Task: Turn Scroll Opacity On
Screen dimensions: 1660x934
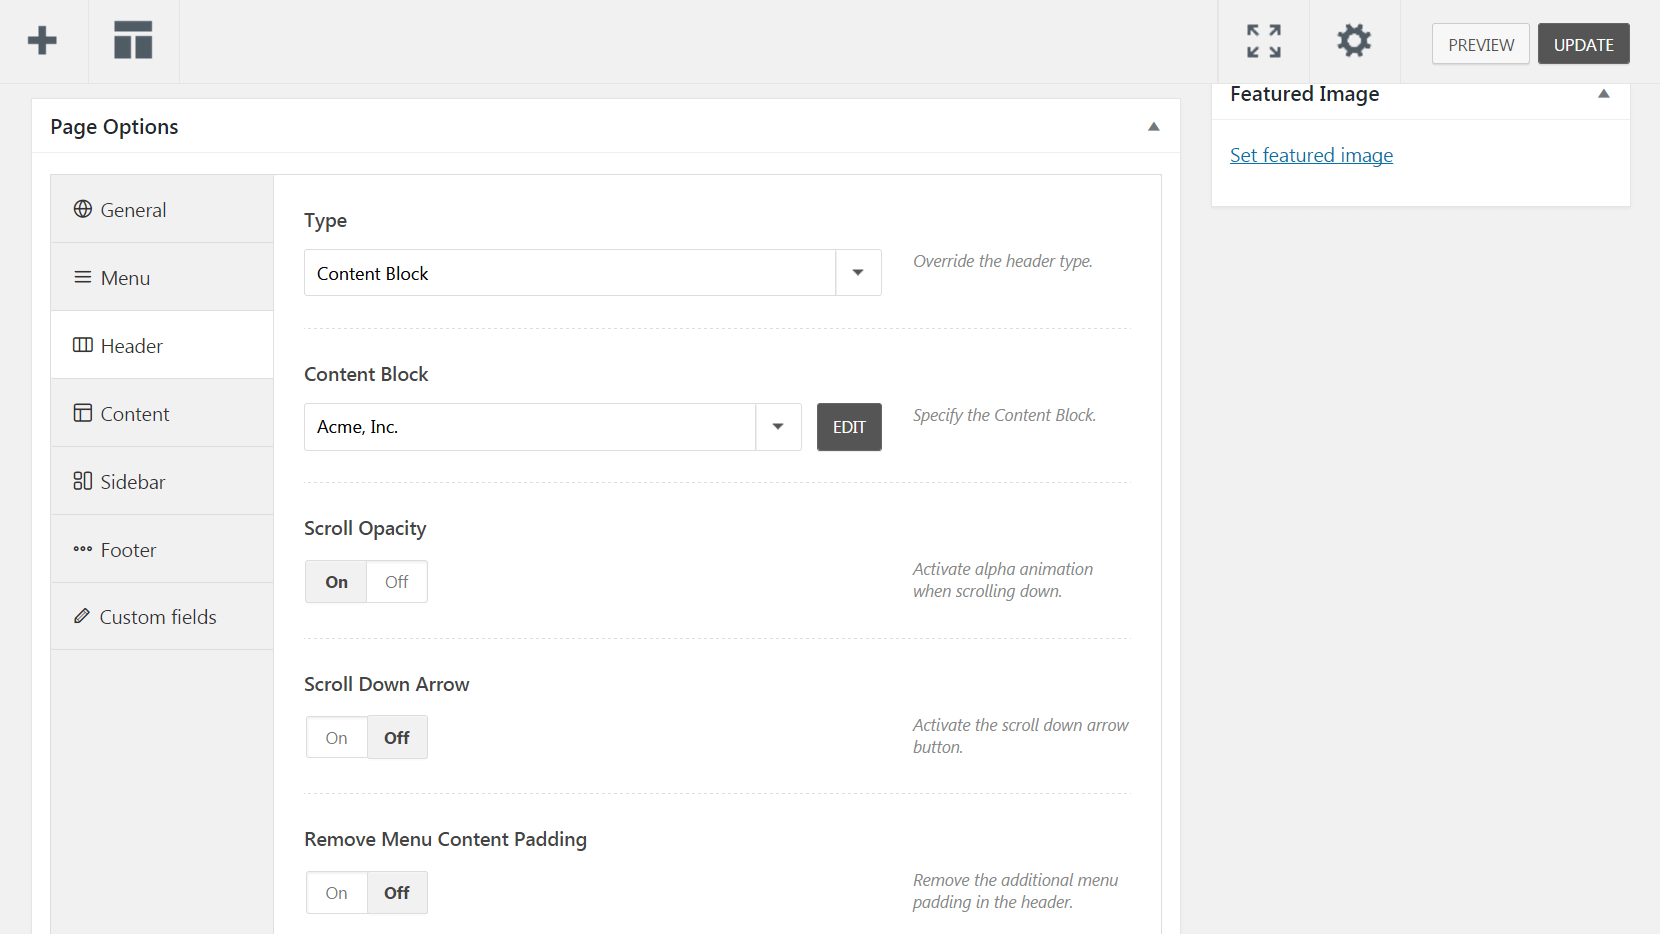Action: (x=336, y=582)
